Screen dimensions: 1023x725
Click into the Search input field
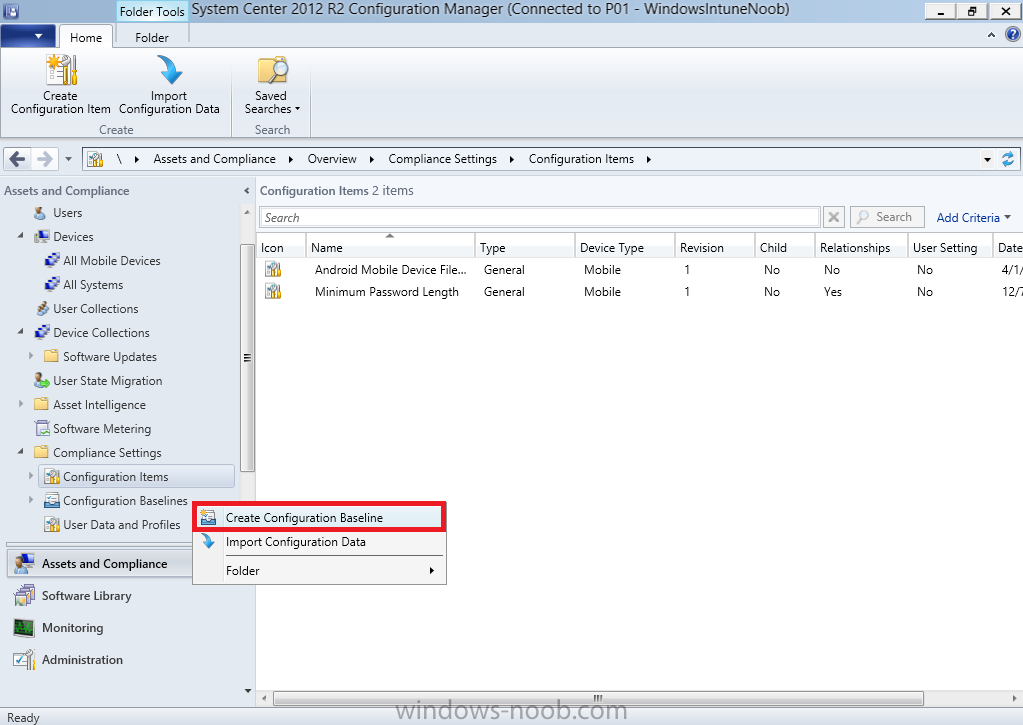click(540, 217)
